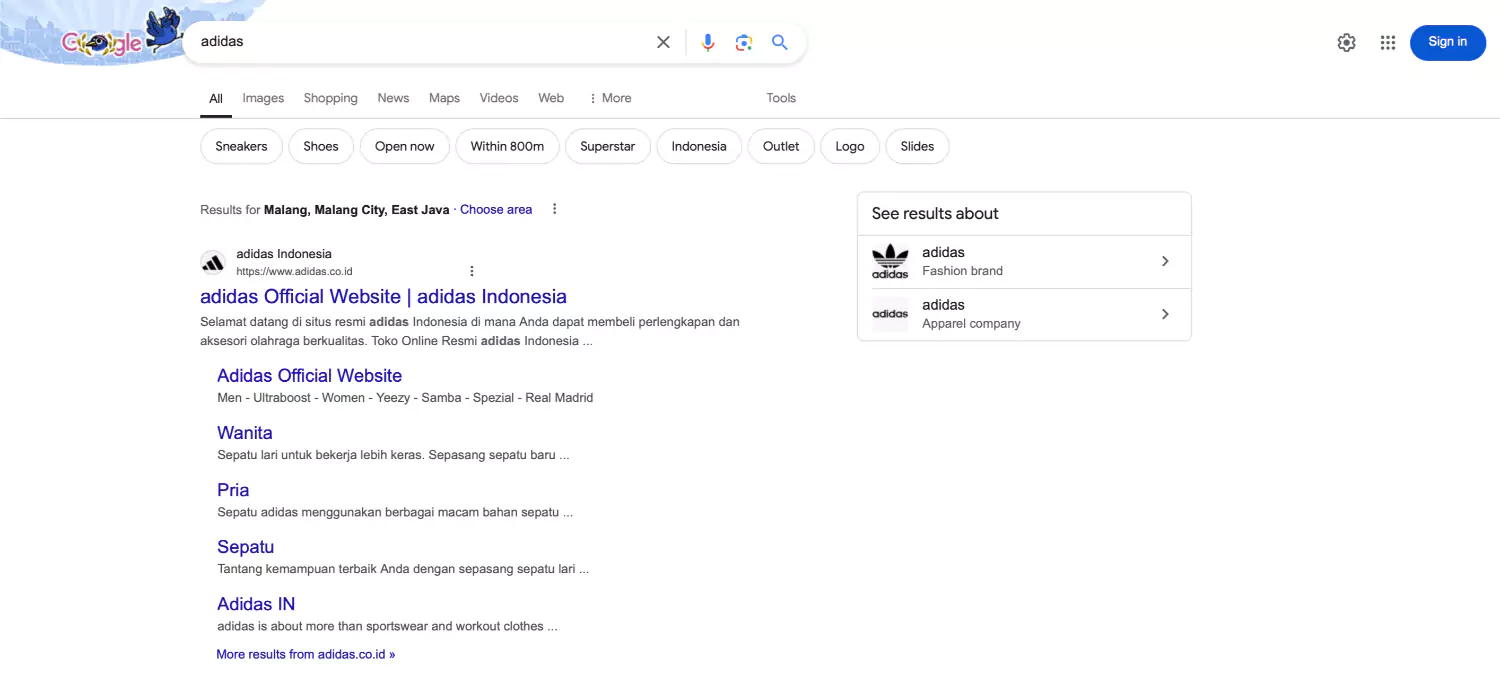Open the More search categories dropdown
The image size is (1500, 684).
[610, 98]
